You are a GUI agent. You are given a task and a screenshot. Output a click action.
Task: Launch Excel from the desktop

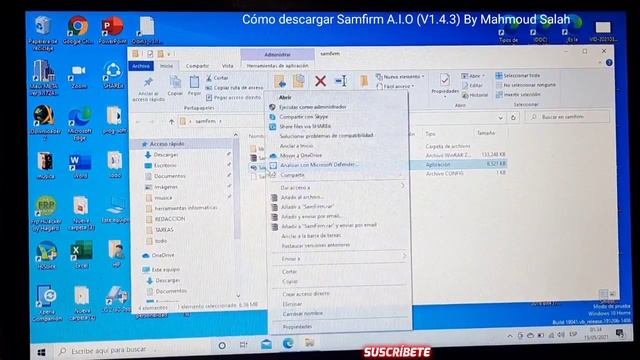81,255
